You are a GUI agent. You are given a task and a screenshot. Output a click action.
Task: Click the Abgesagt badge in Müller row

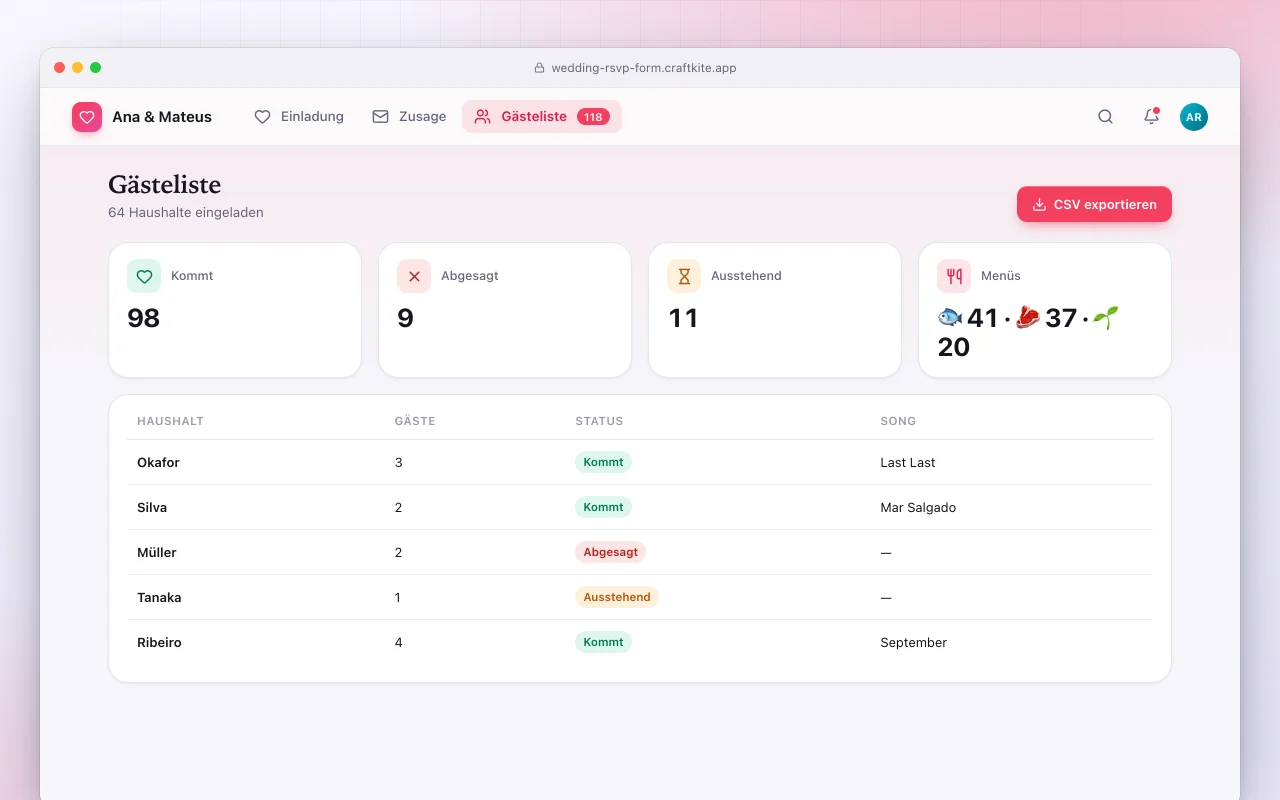(610, 552)
